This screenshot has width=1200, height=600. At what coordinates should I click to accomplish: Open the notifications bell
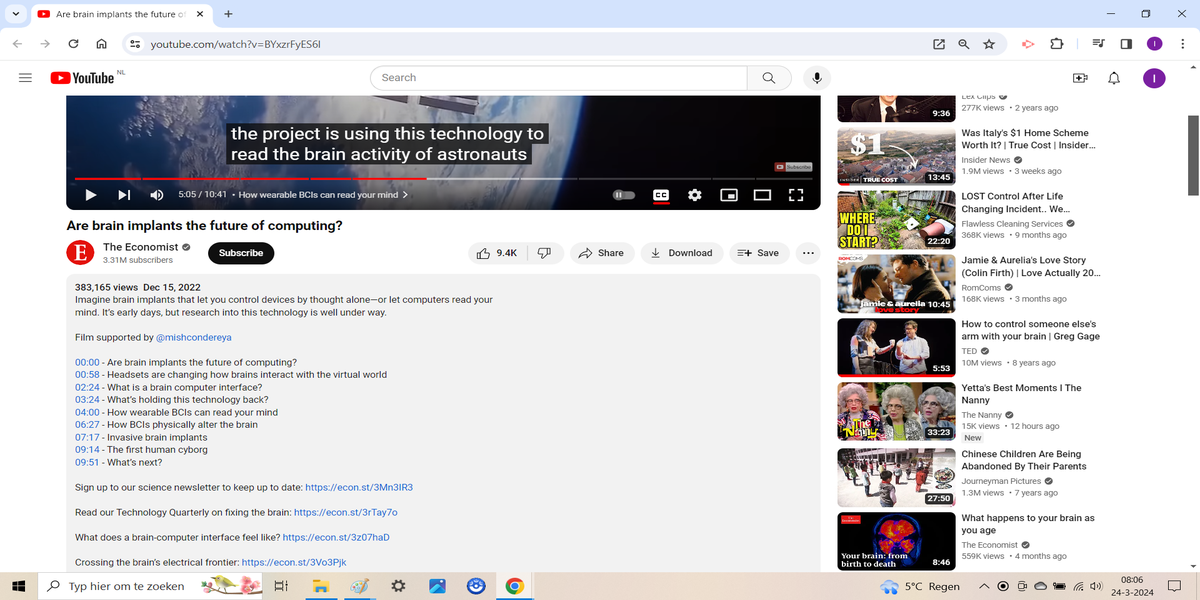(x=1113, y=78)
